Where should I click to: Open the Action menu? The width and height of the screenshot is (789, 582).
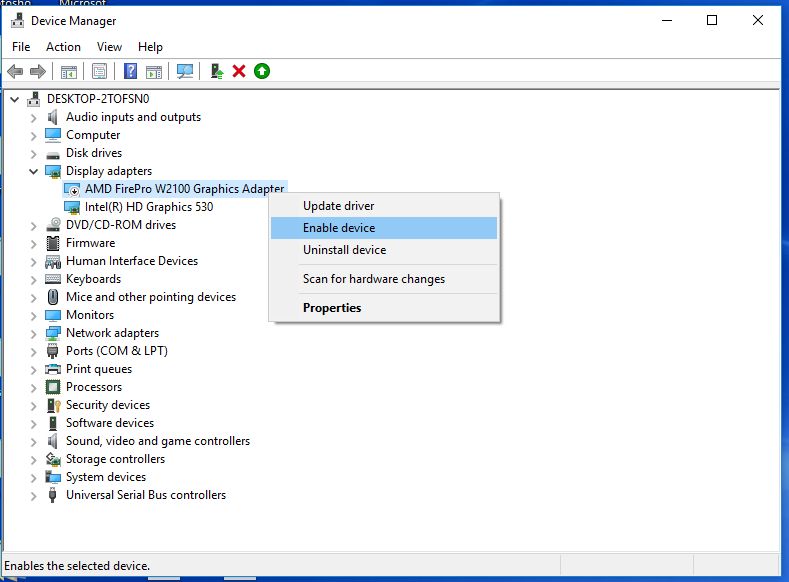click(63, 47)
